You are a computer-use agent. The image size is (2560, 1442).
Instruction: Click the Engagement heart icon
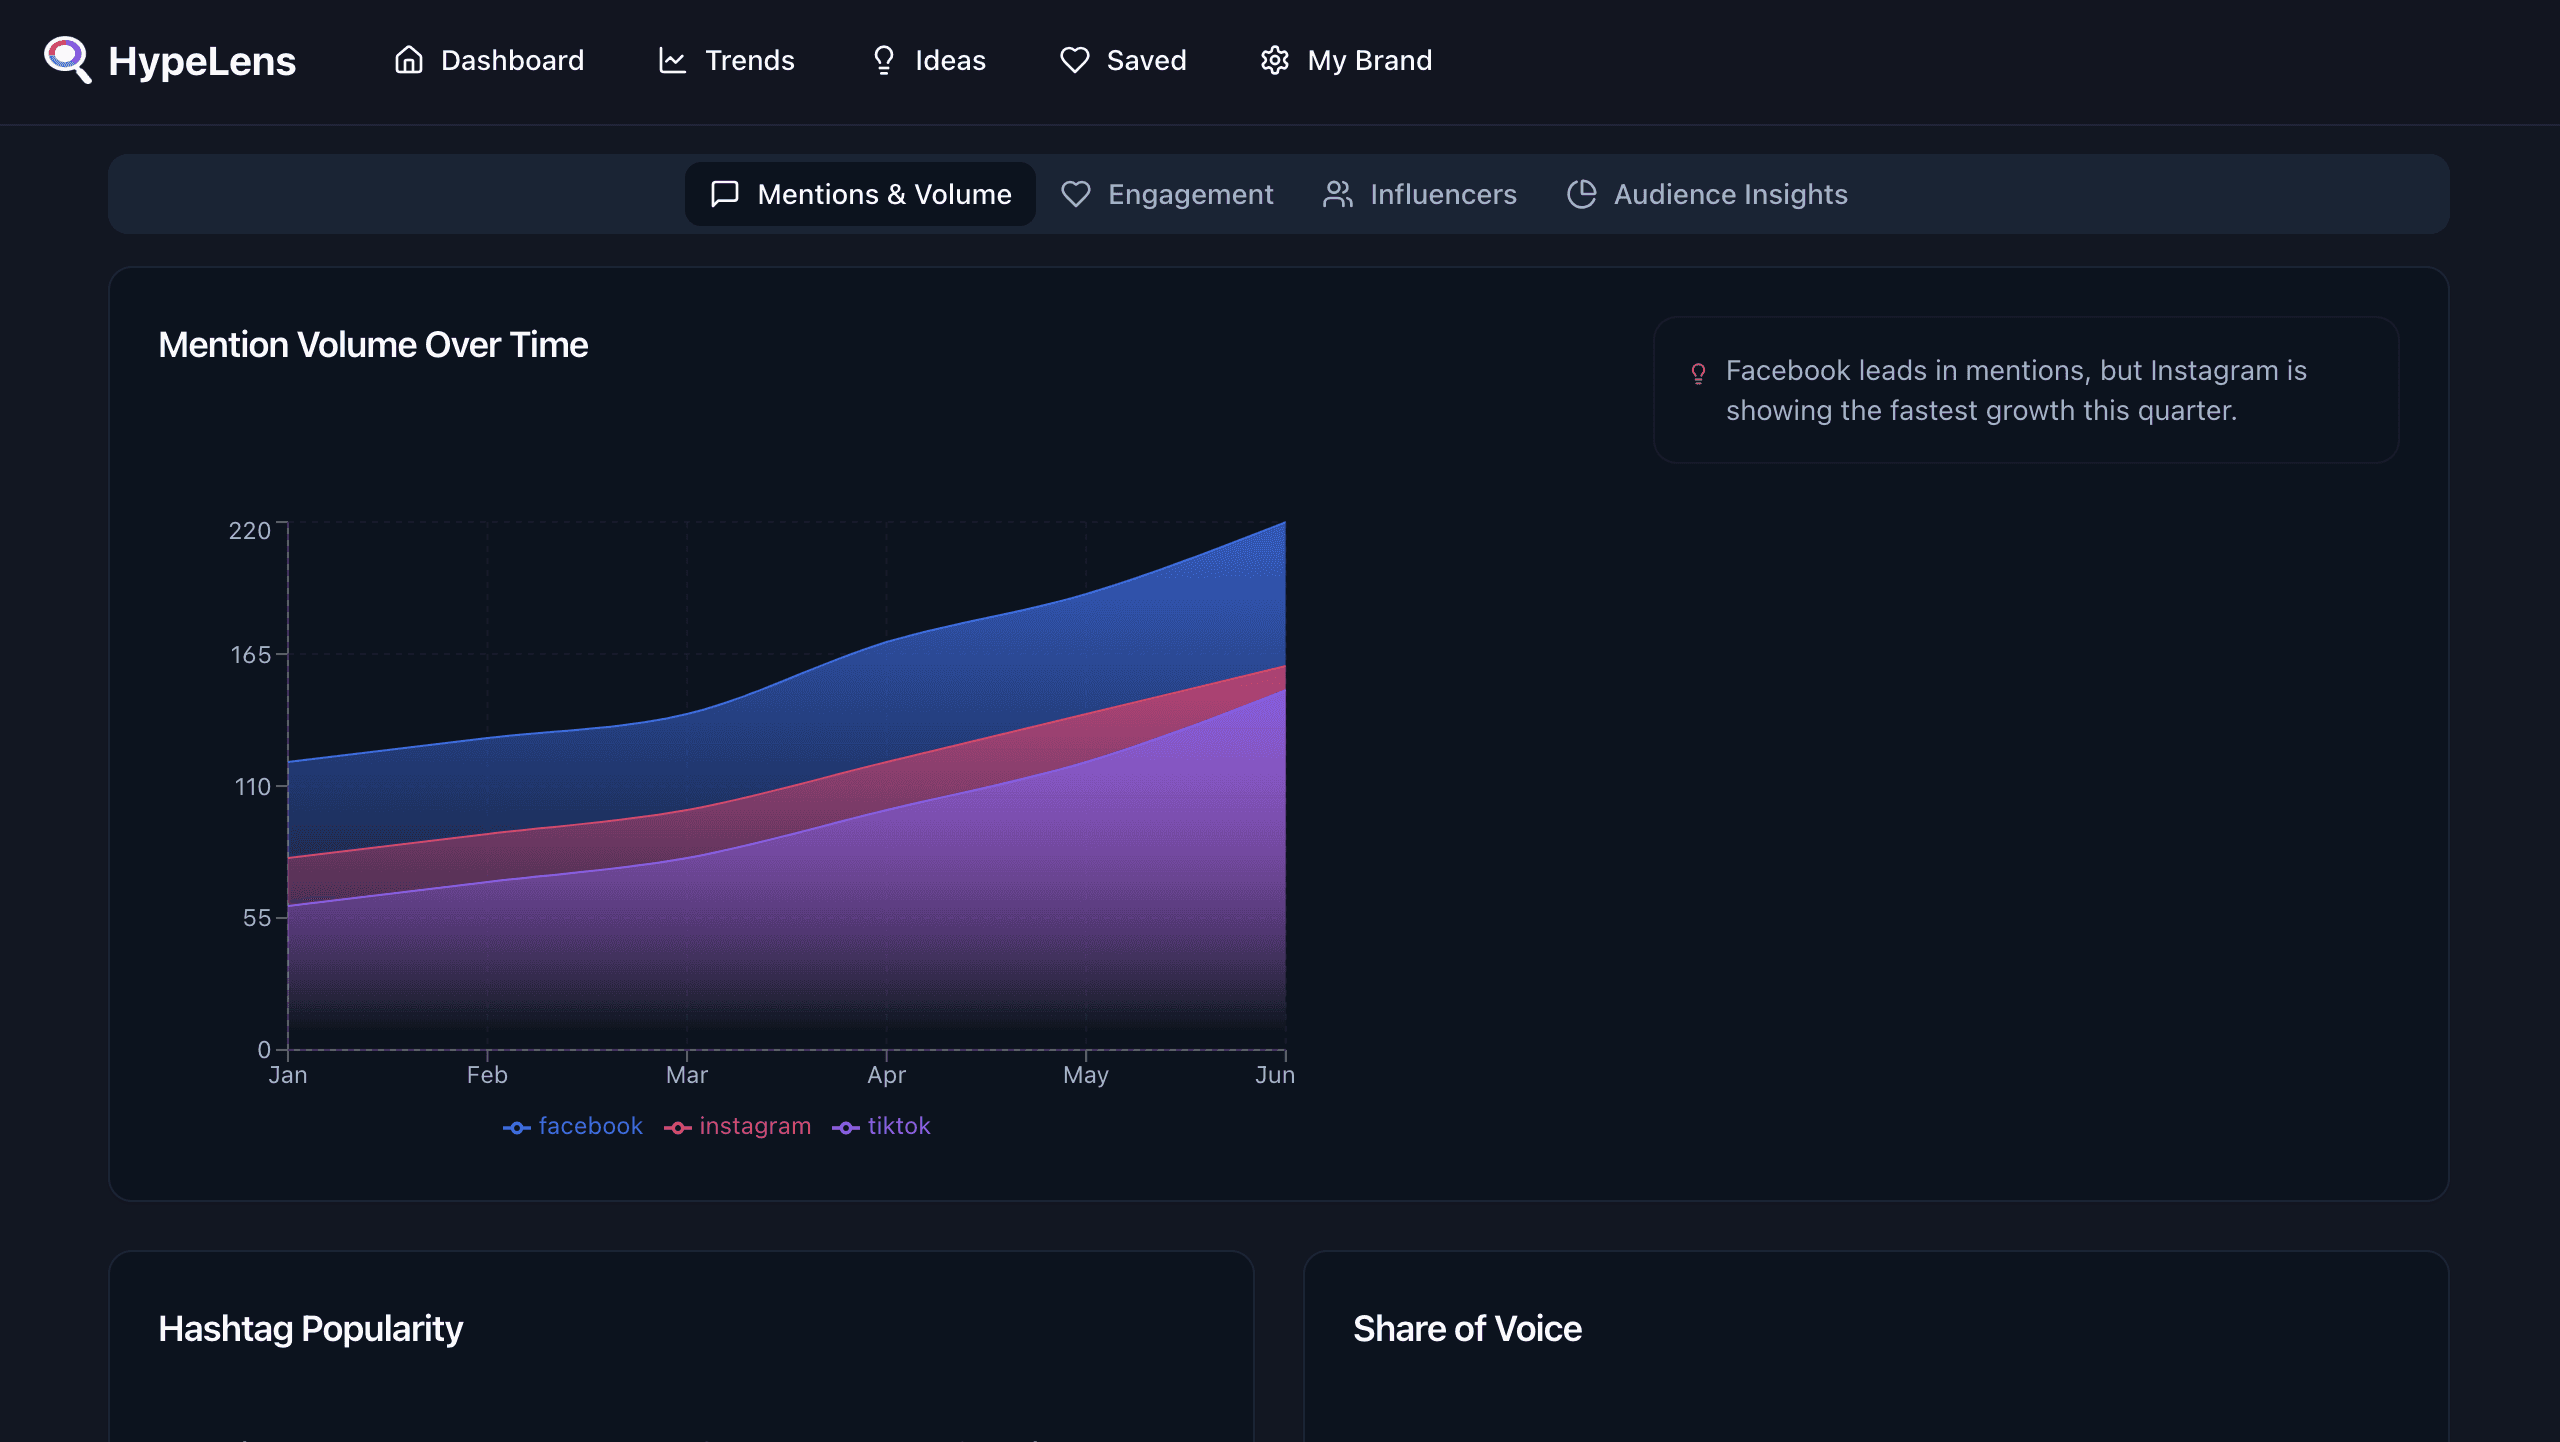click(x=1075, y=193)
